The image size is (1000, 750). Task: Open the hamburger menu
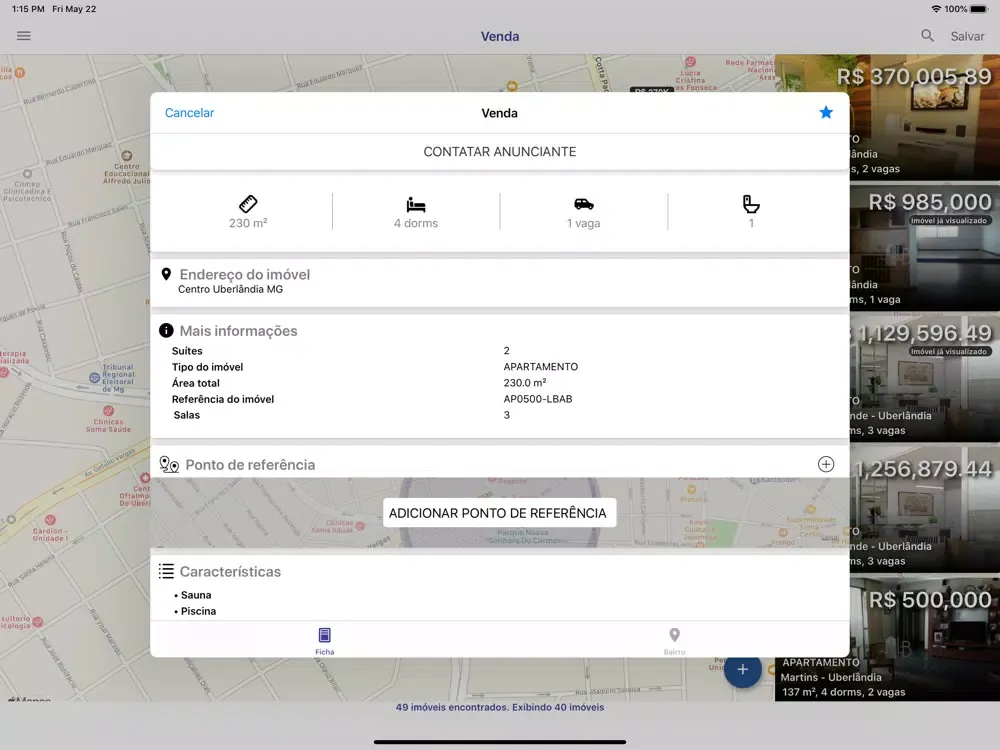24,36
